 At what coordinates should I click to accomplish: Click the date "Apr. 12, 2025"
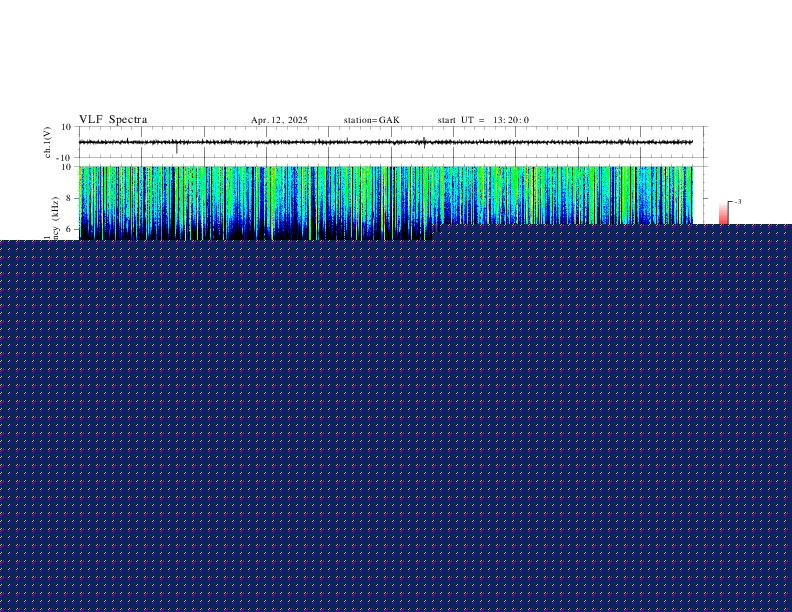click(279, 120)
